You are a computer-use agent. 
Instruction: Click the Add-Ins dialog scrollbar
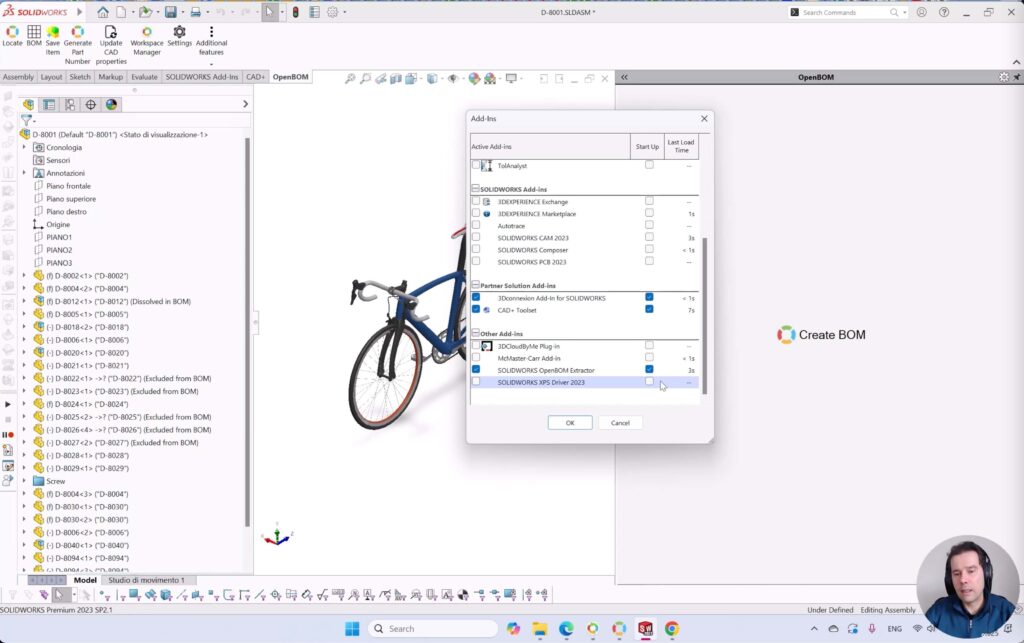point(704,315)
